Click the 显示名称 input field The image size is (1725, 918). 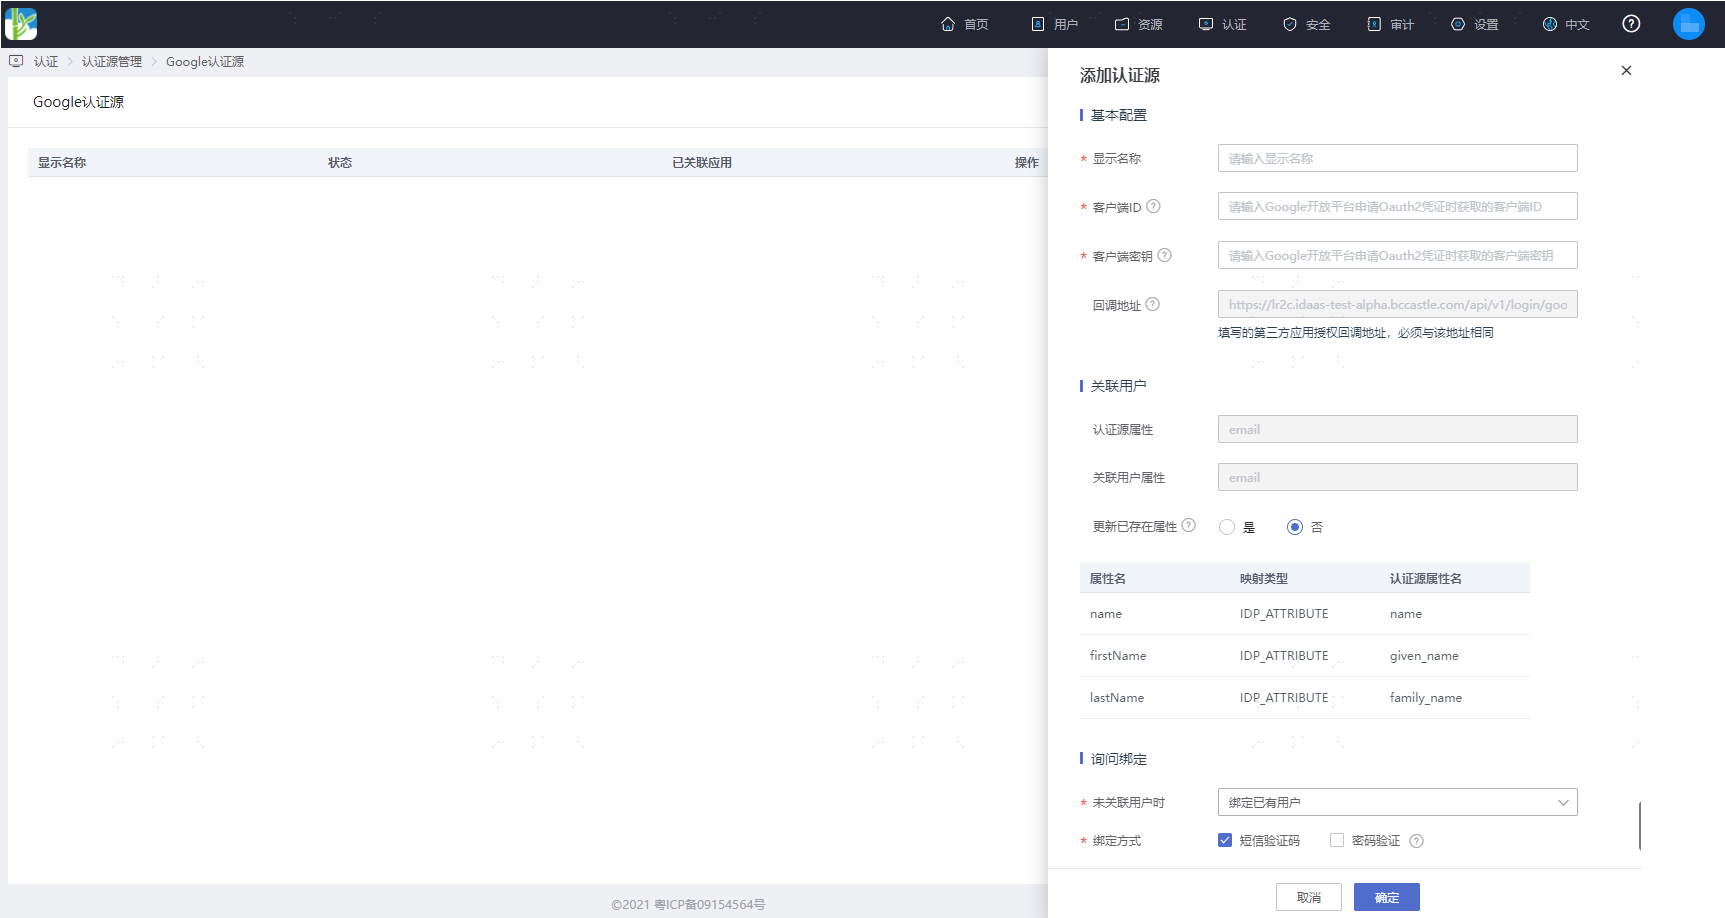1397,158
